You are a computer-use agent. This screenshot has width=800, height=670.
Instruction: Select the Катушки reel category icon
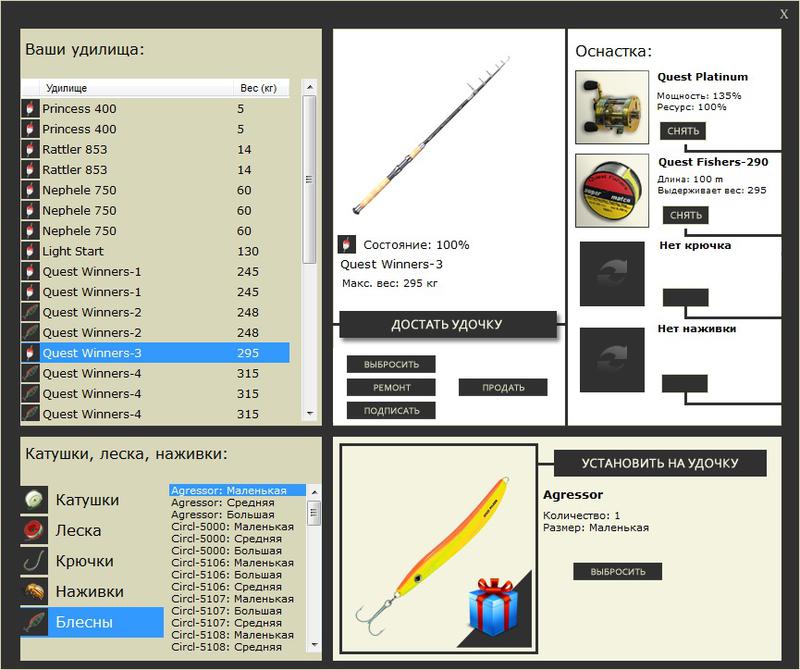pyautogui.click(x=34, y=499)
